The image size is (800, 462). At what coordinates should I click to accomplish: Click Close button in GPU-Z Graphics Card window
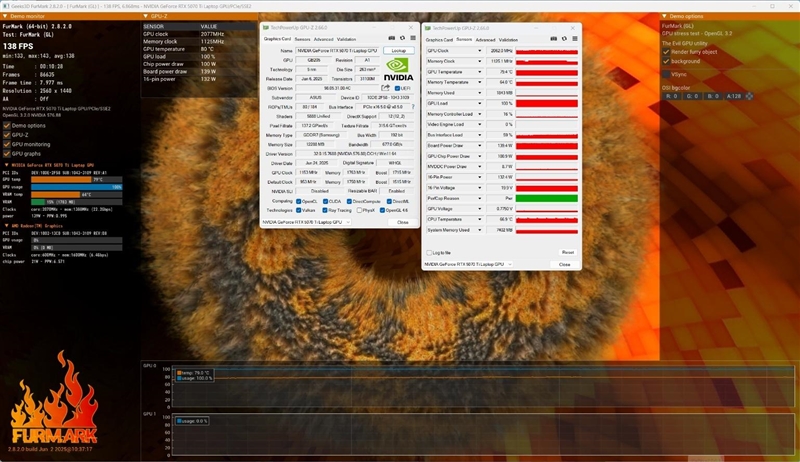click(403, 222)
